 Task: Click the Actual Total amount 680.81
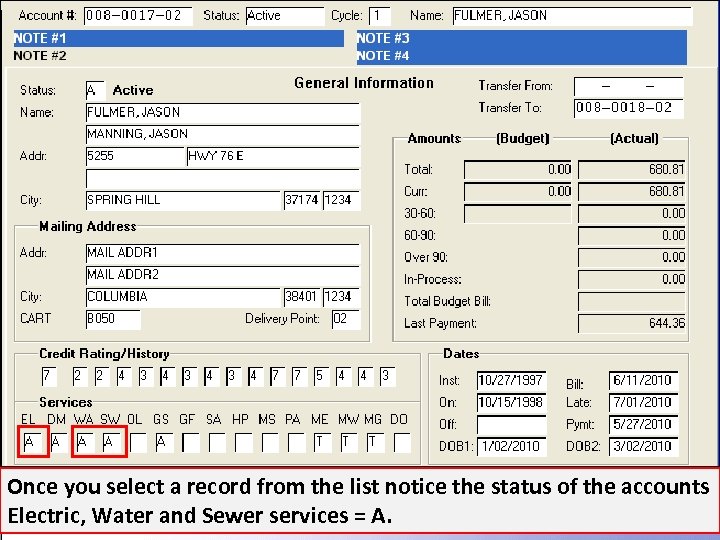[x=631, y=170]
